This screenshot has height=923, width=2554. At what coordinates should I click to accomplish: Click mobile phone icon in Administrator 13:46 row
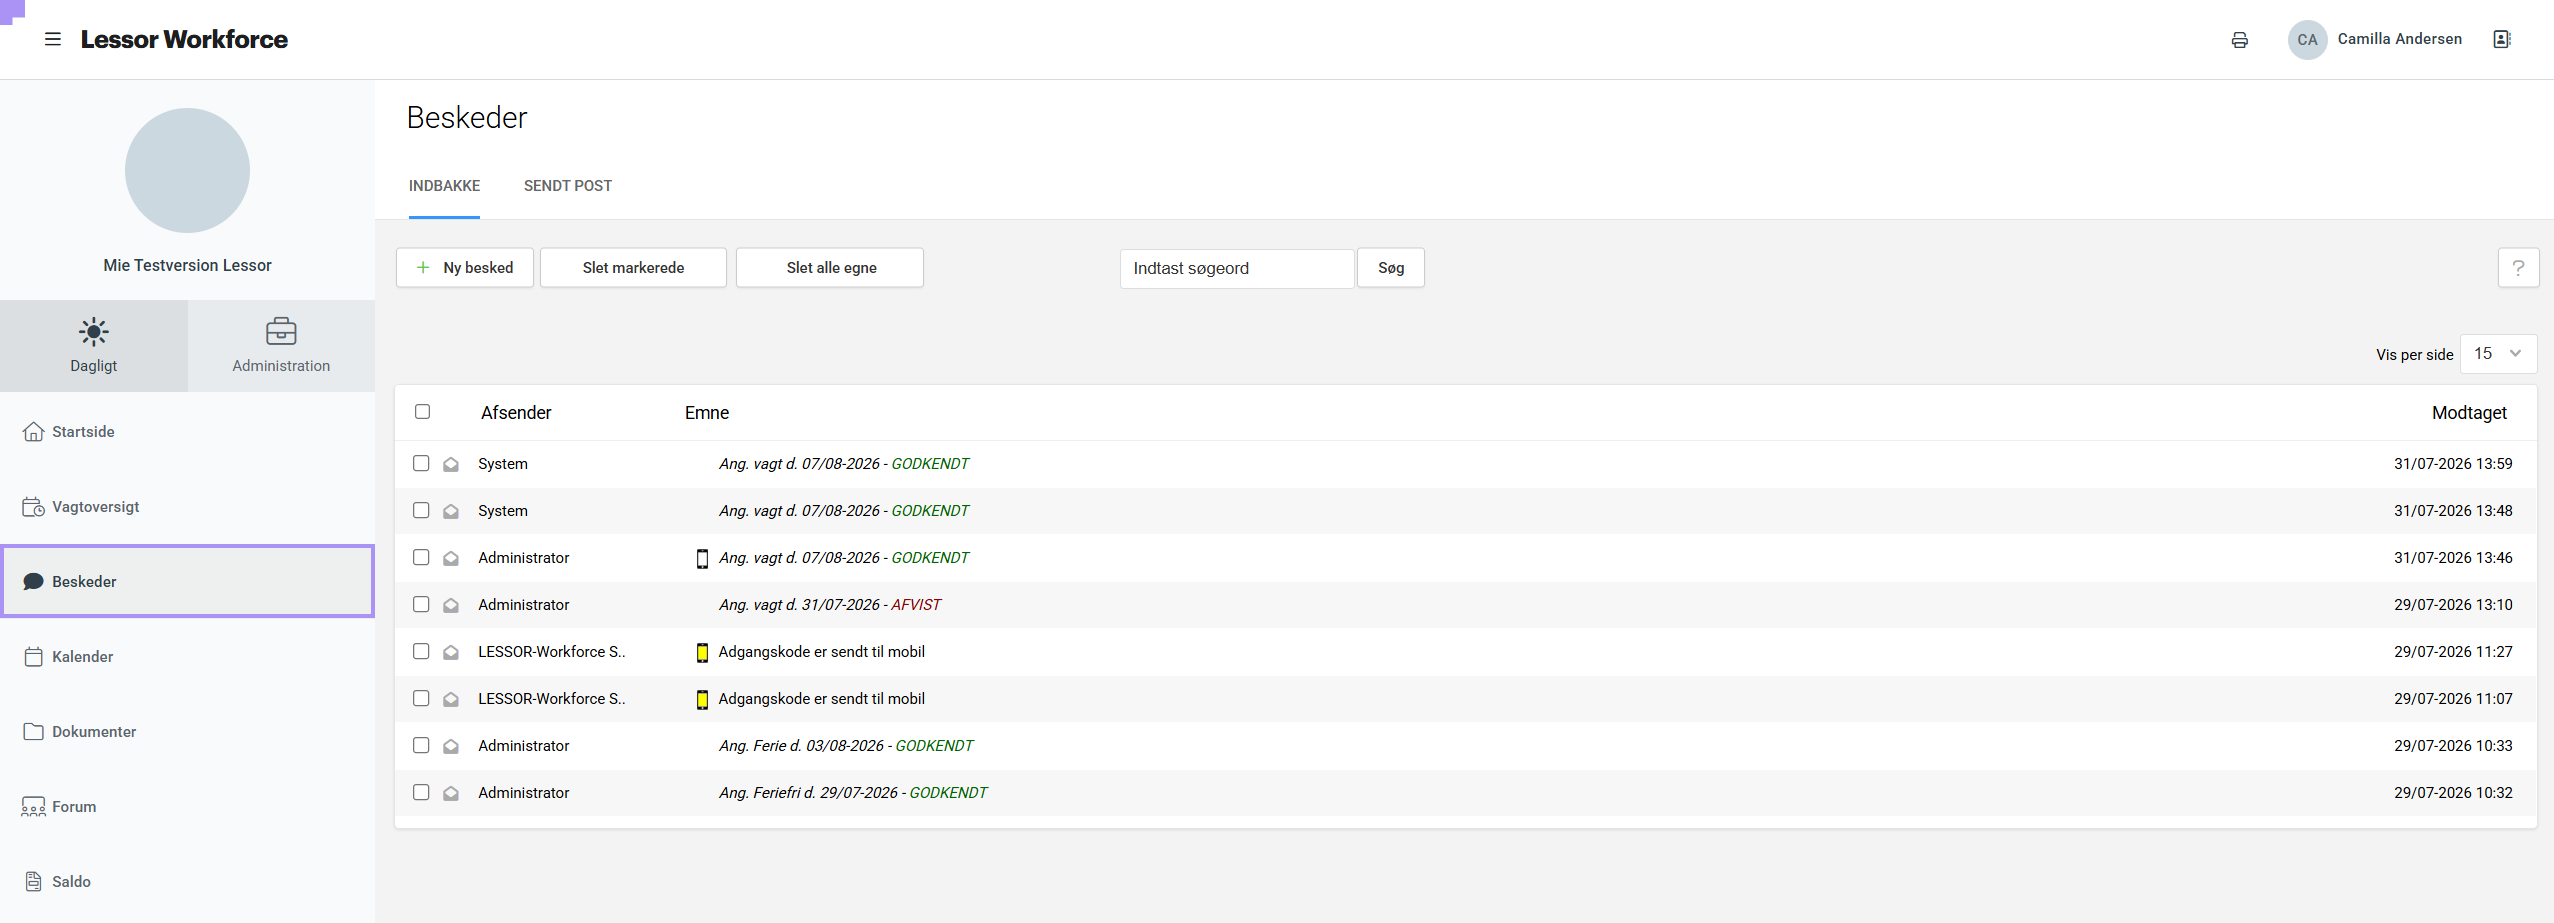702,558
